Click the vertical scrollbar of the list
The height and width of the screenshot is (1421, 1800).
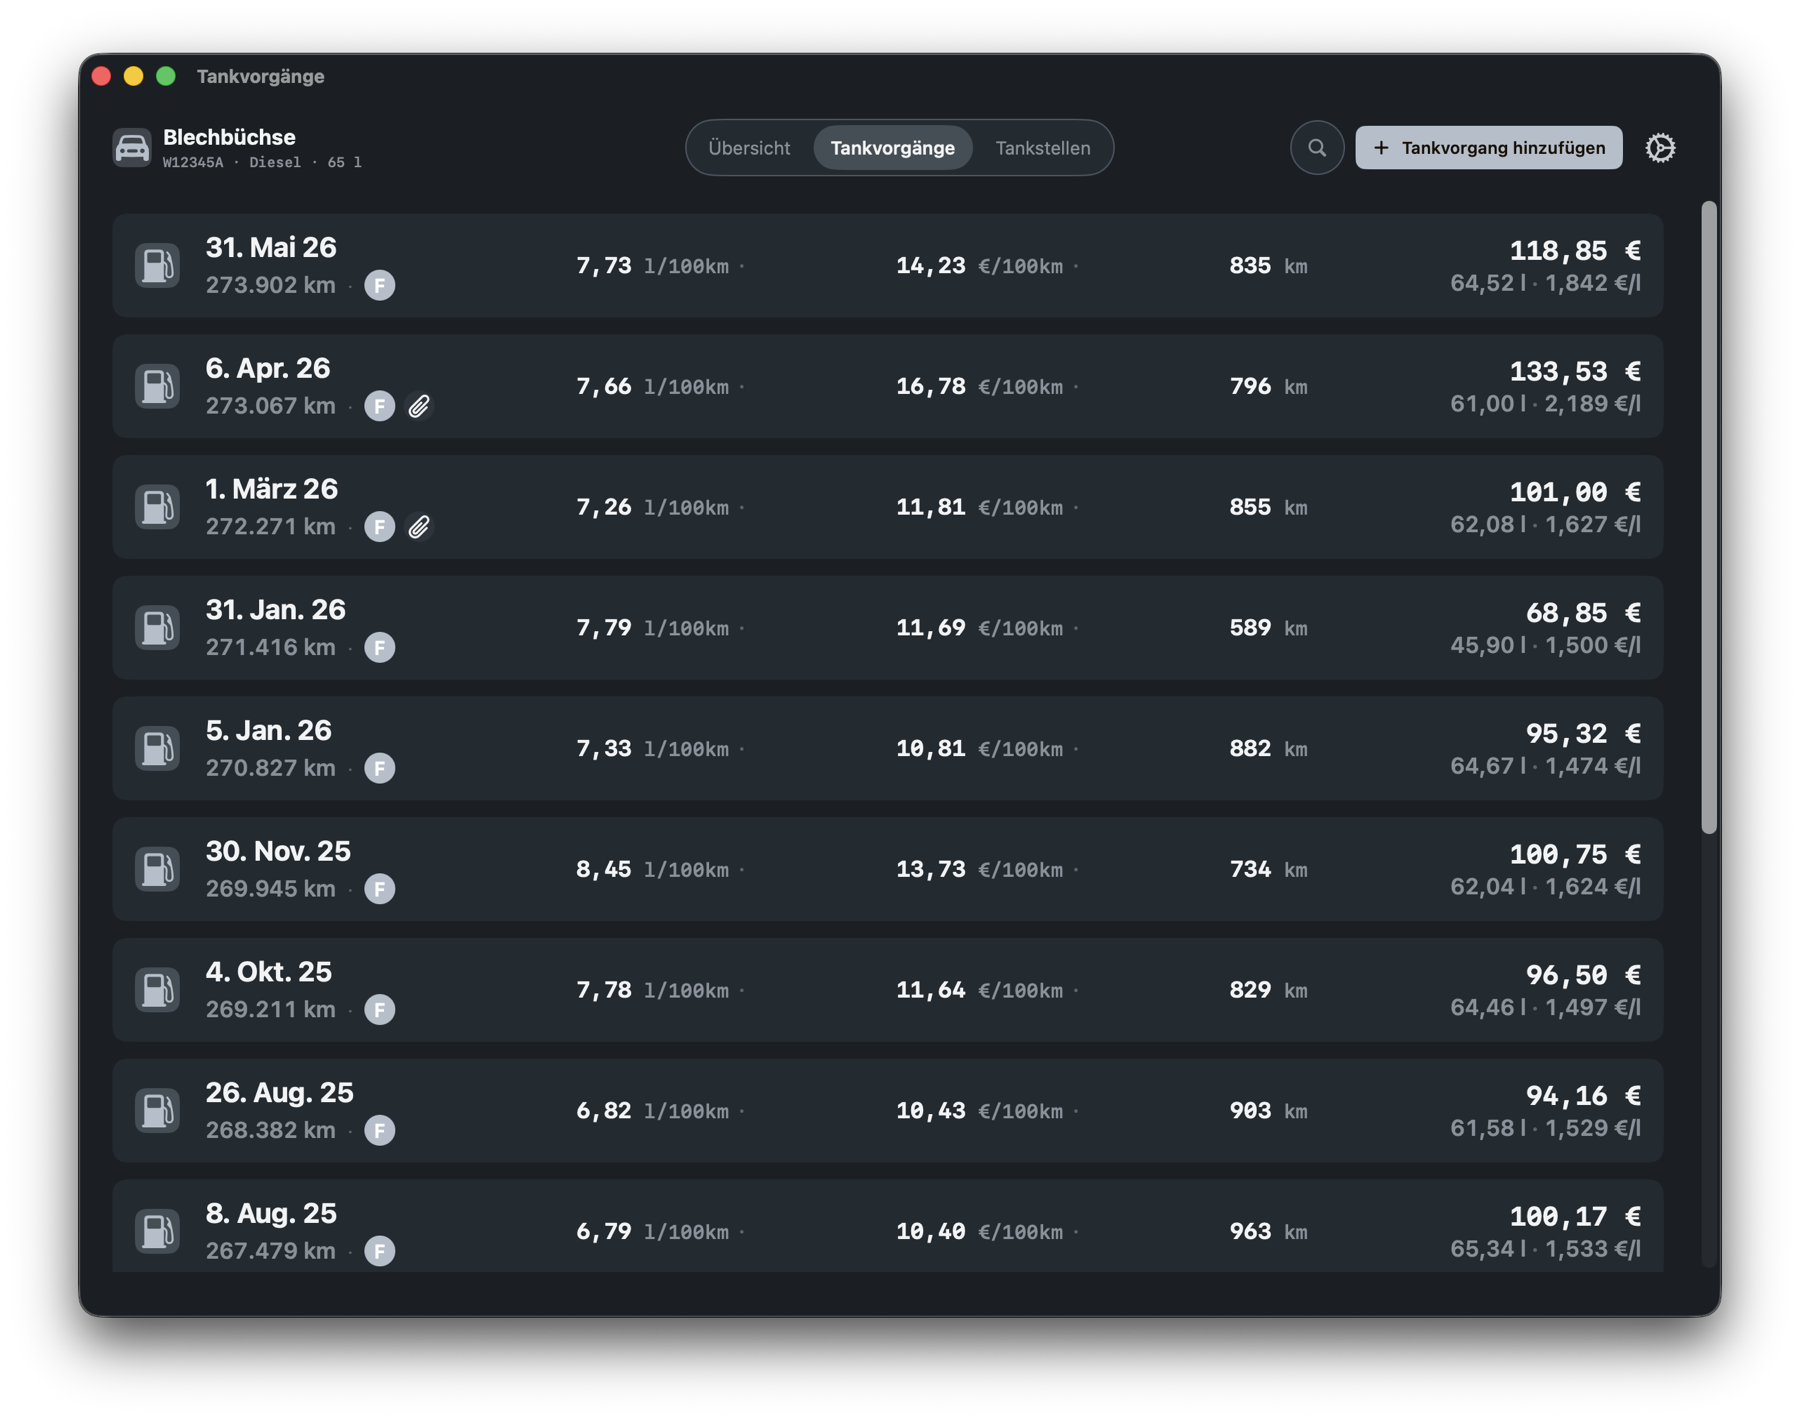tap(1709, 517)
